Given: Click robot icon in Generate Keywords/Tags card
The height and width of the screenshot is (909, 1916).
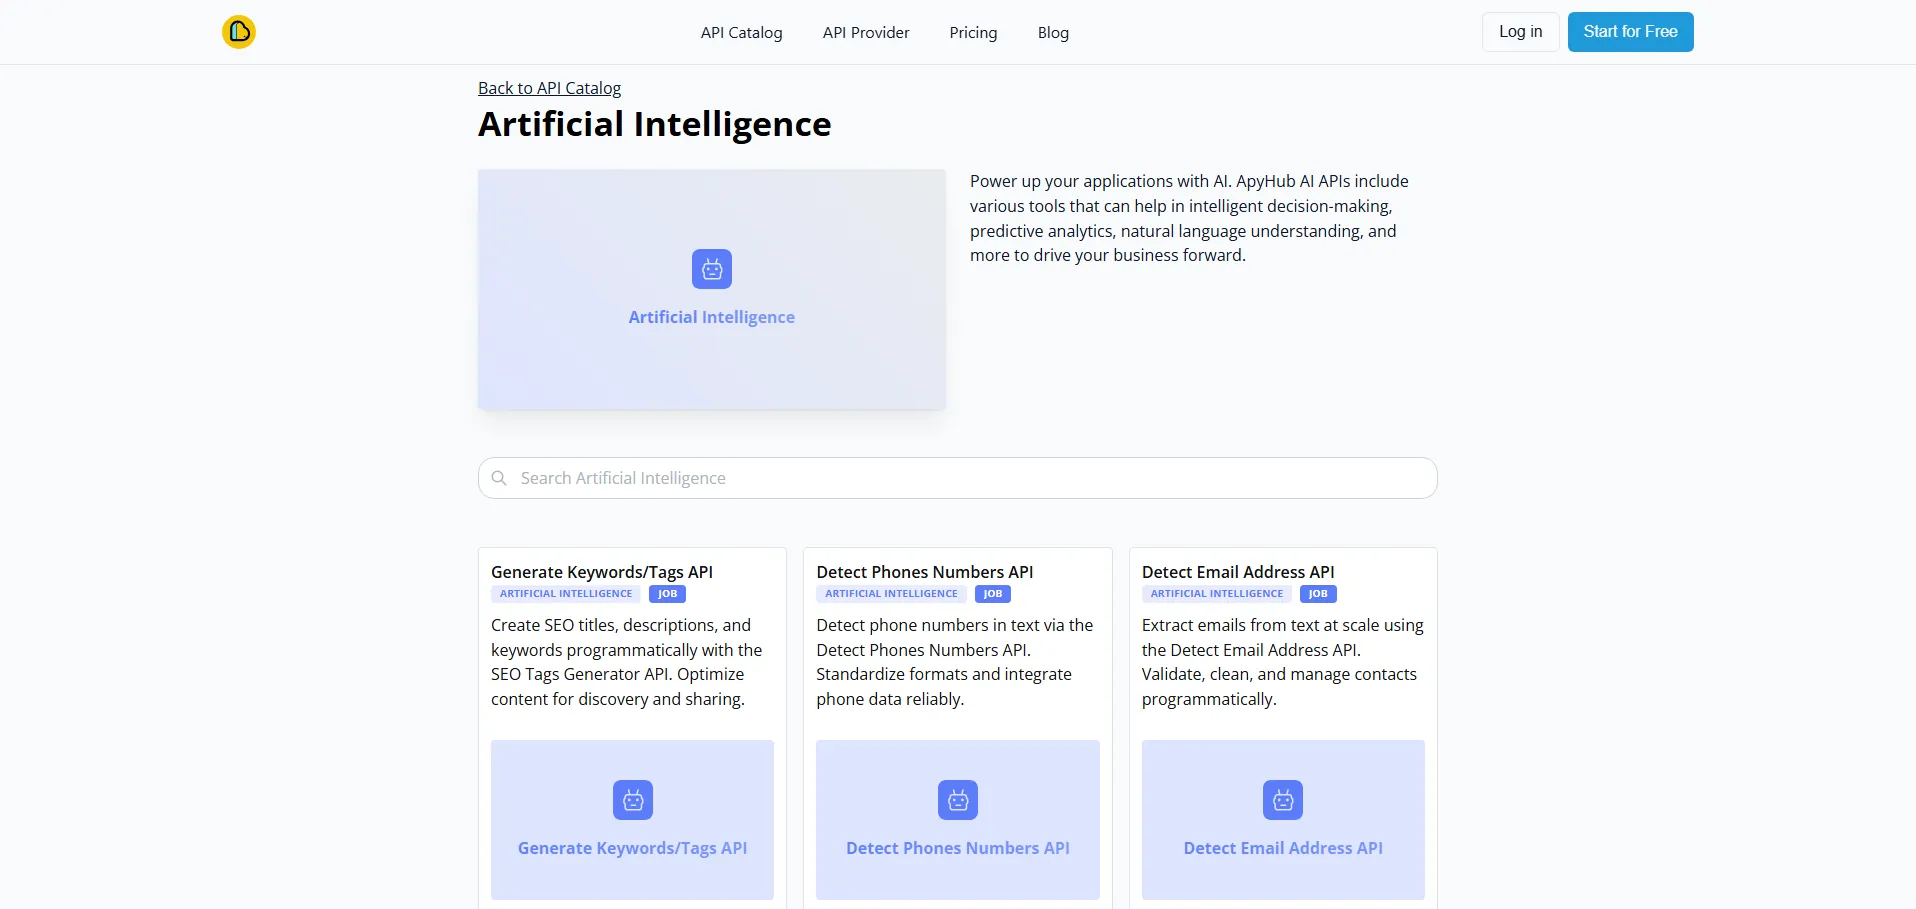Looking at the screenshot, I should [633, 800].
